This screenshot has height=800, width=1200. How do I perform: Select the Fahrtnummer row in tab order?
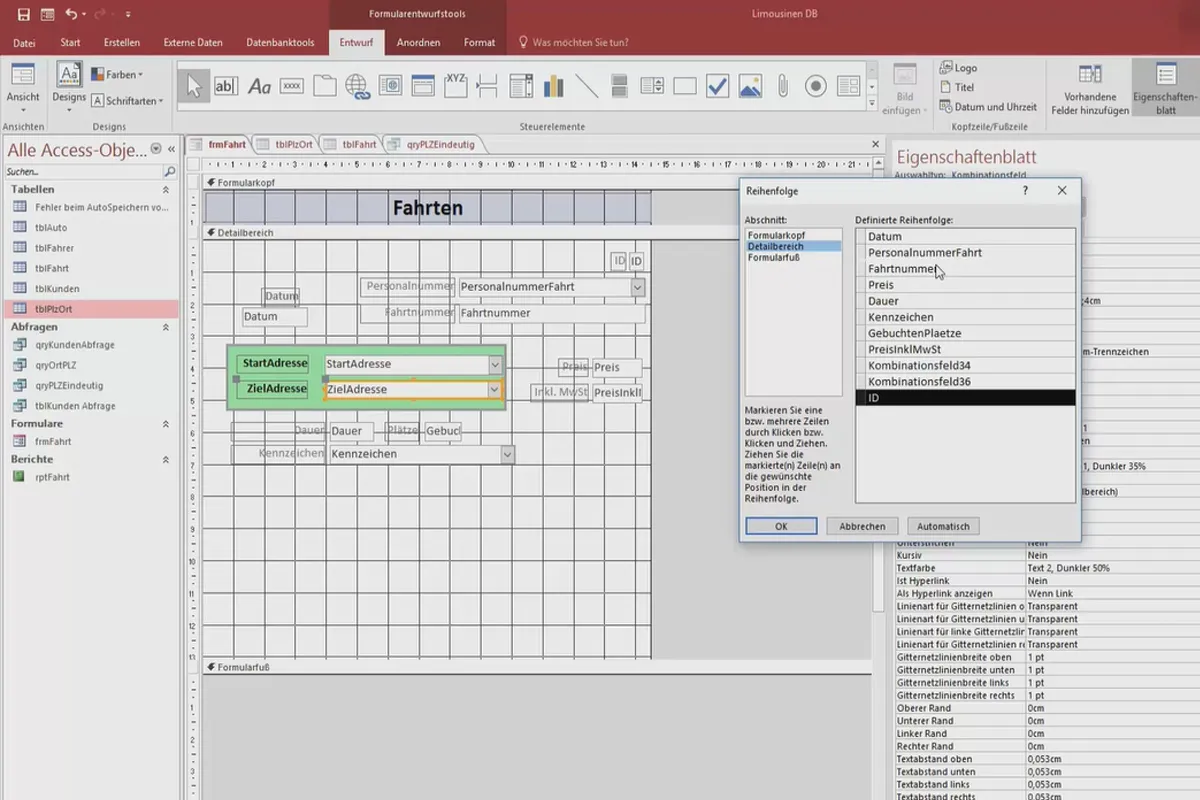tap(966, 269)
